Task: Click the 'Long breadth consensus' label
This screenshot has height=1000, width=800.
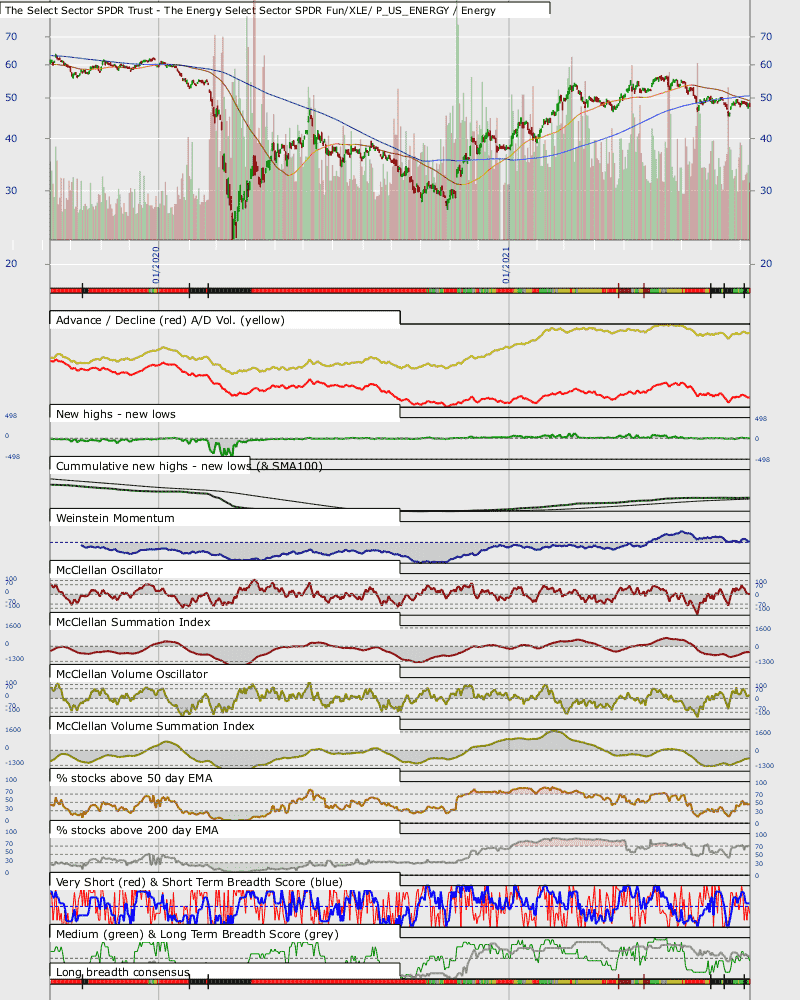Action: (x=122, y=972)
